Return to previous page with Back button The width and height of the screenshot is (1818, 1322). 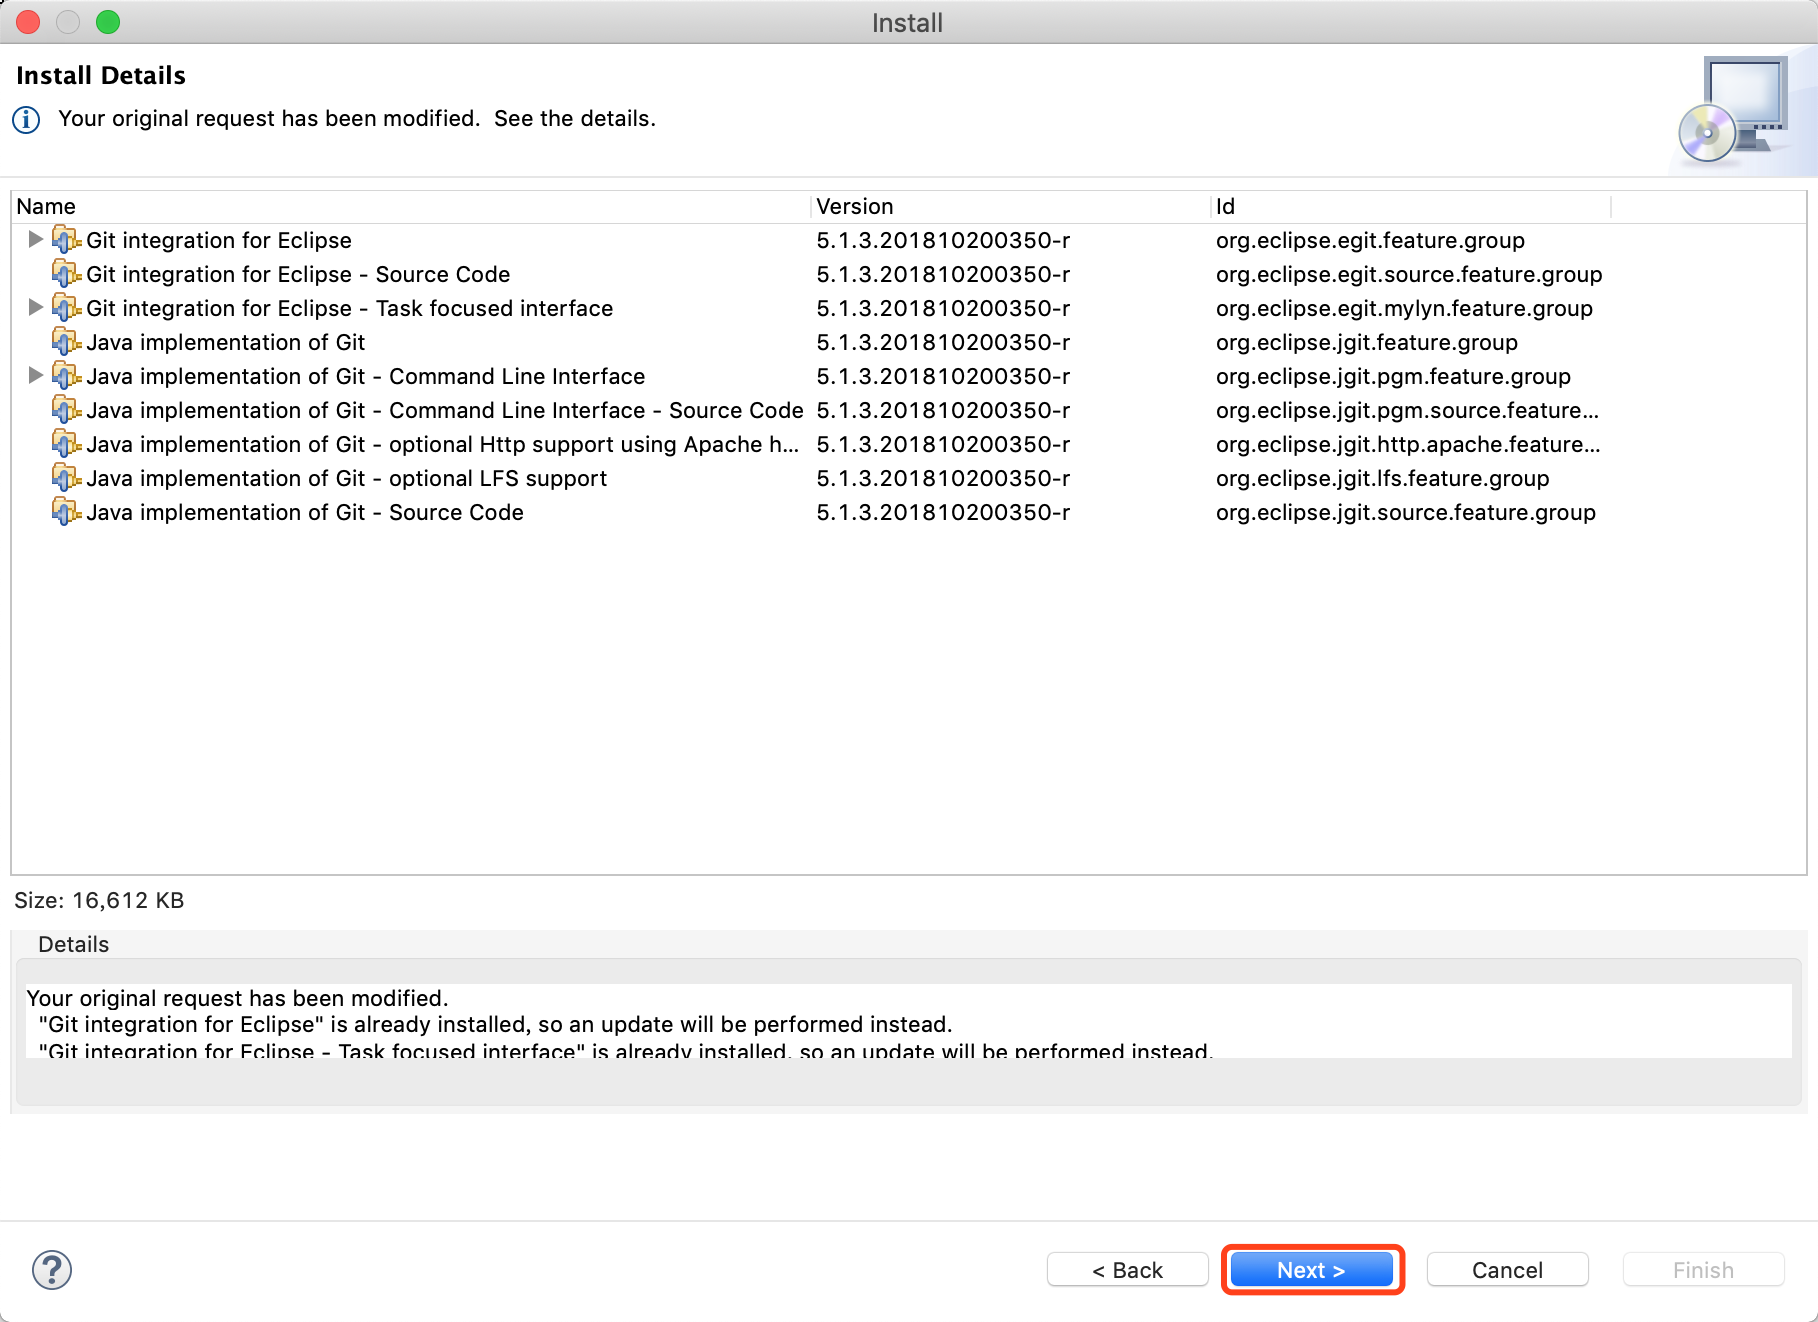click(x=1127, y=1270)
